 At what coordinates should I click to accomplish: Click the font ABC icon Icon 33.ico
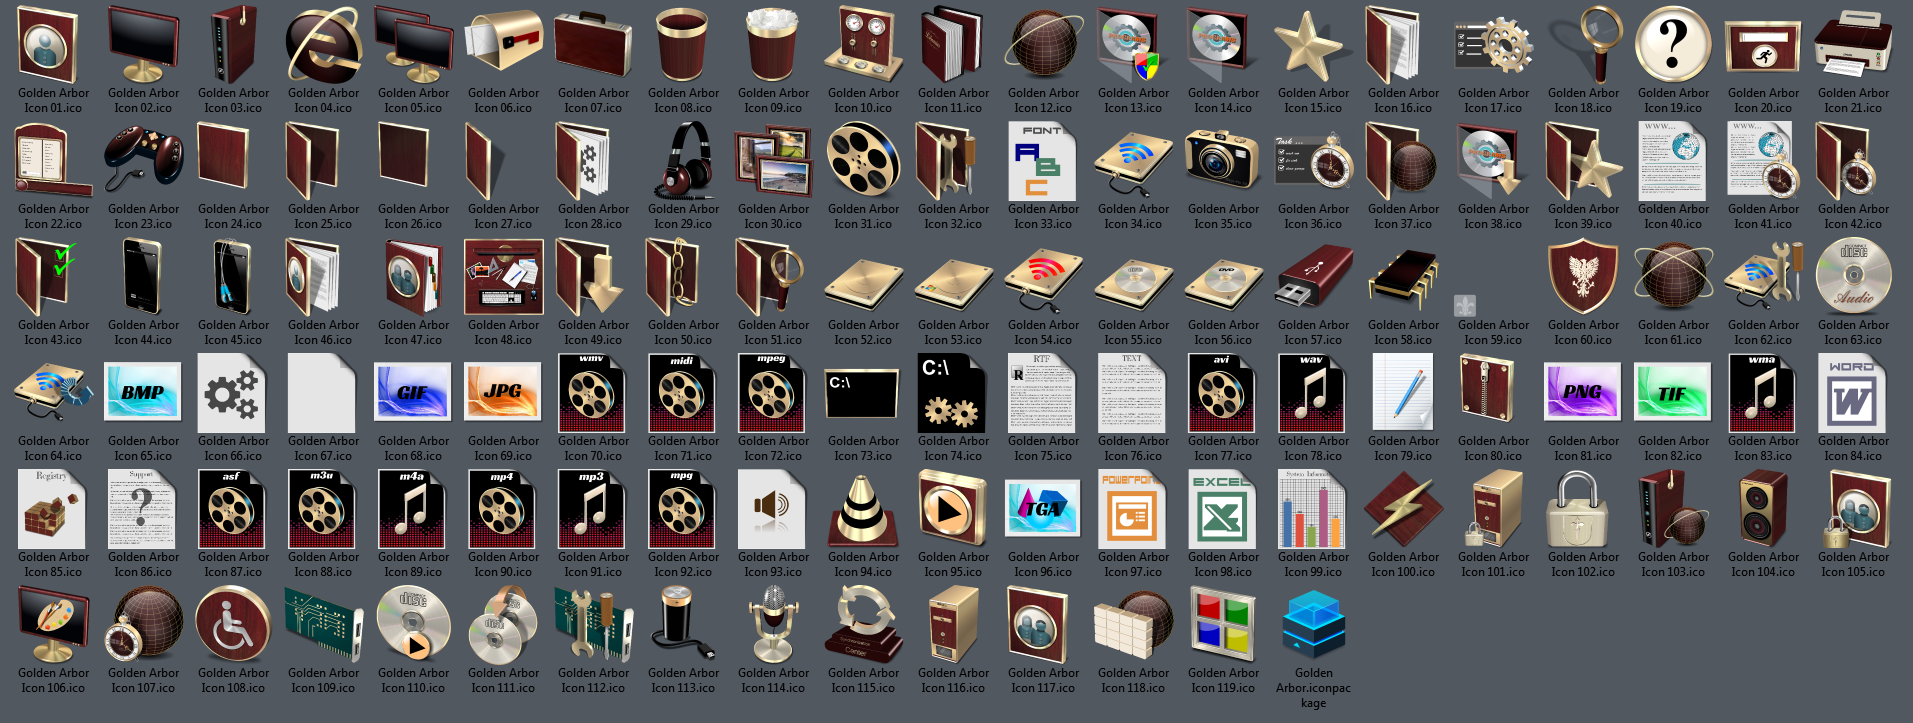tap(1043, 161)
